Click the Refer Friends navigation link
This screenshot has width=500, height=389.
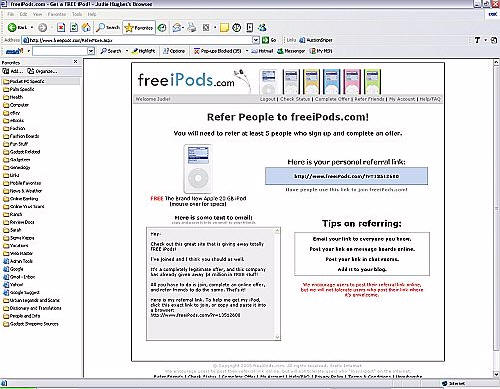369,99
